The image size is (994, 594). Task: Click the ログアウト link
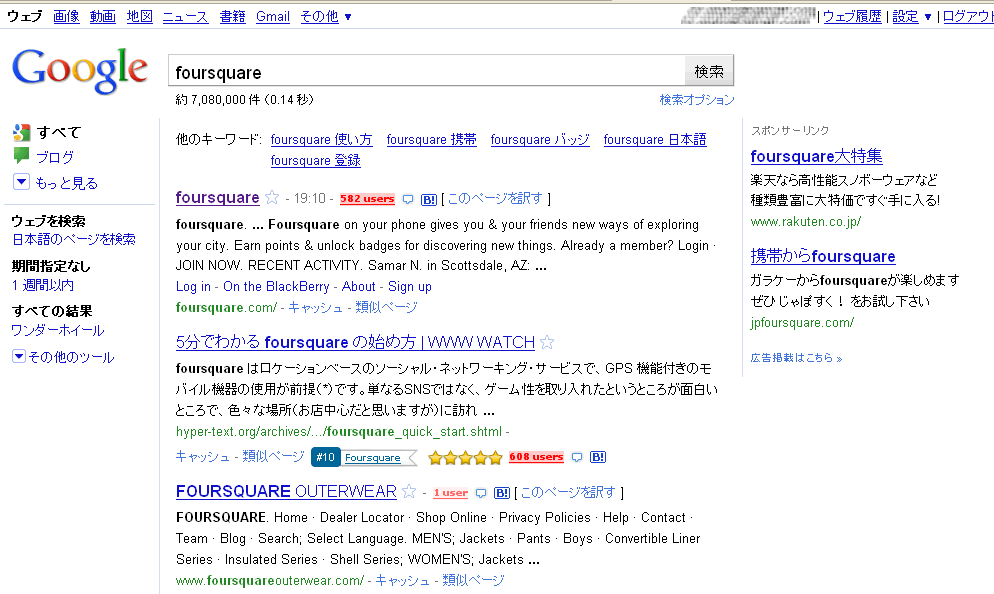pyautogui.click(x=968, y=17)
